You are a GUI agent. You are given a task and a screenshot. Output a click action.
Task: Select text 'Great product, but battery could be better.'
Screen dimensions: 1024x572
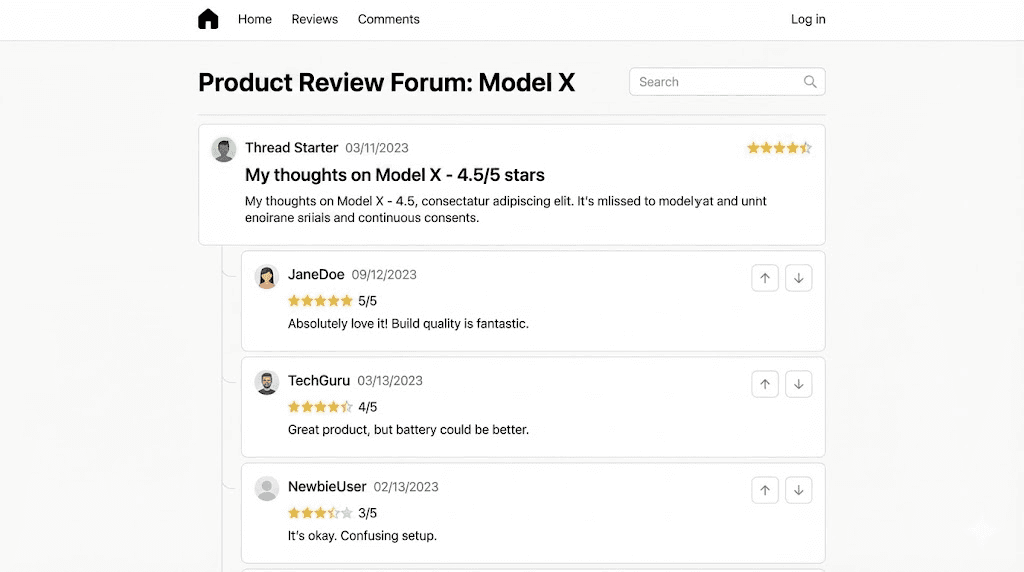[408, 430]
